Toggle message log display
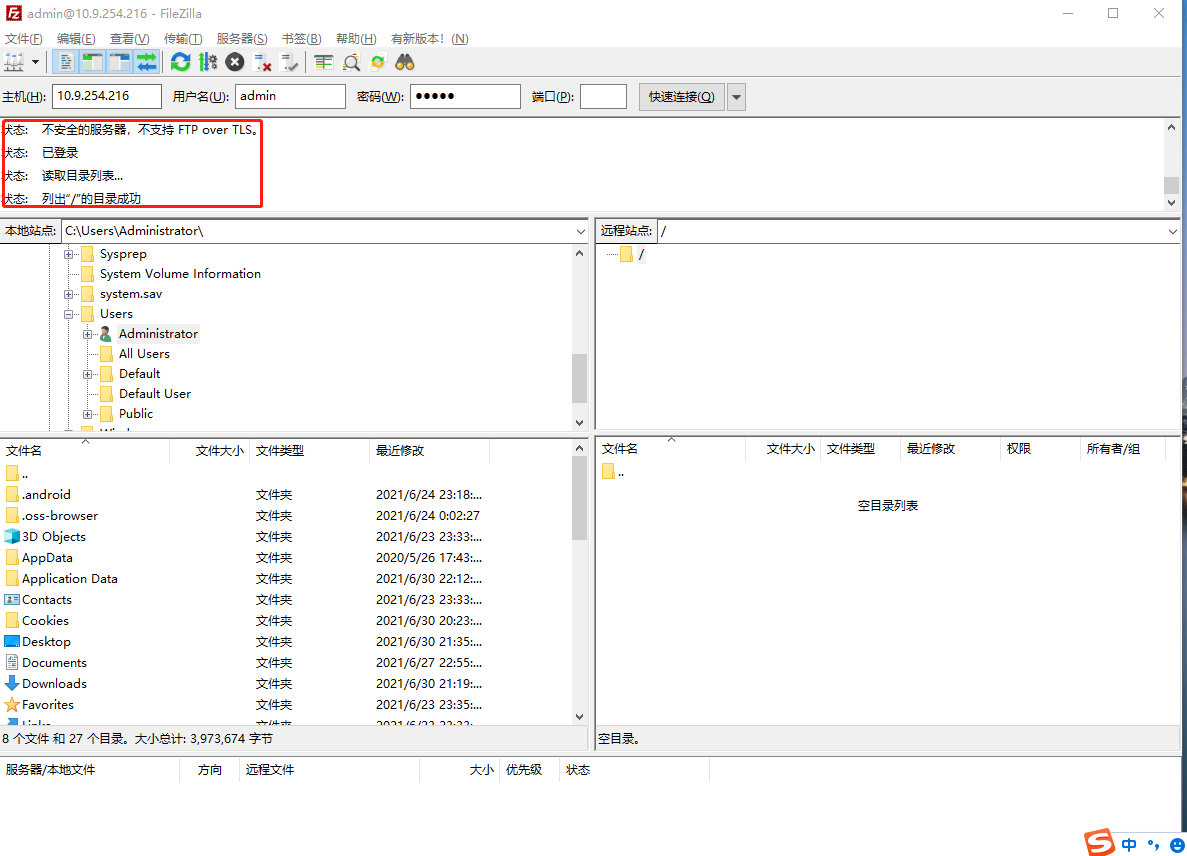This screenshot has width=1187, height=856. click(66, 63)
